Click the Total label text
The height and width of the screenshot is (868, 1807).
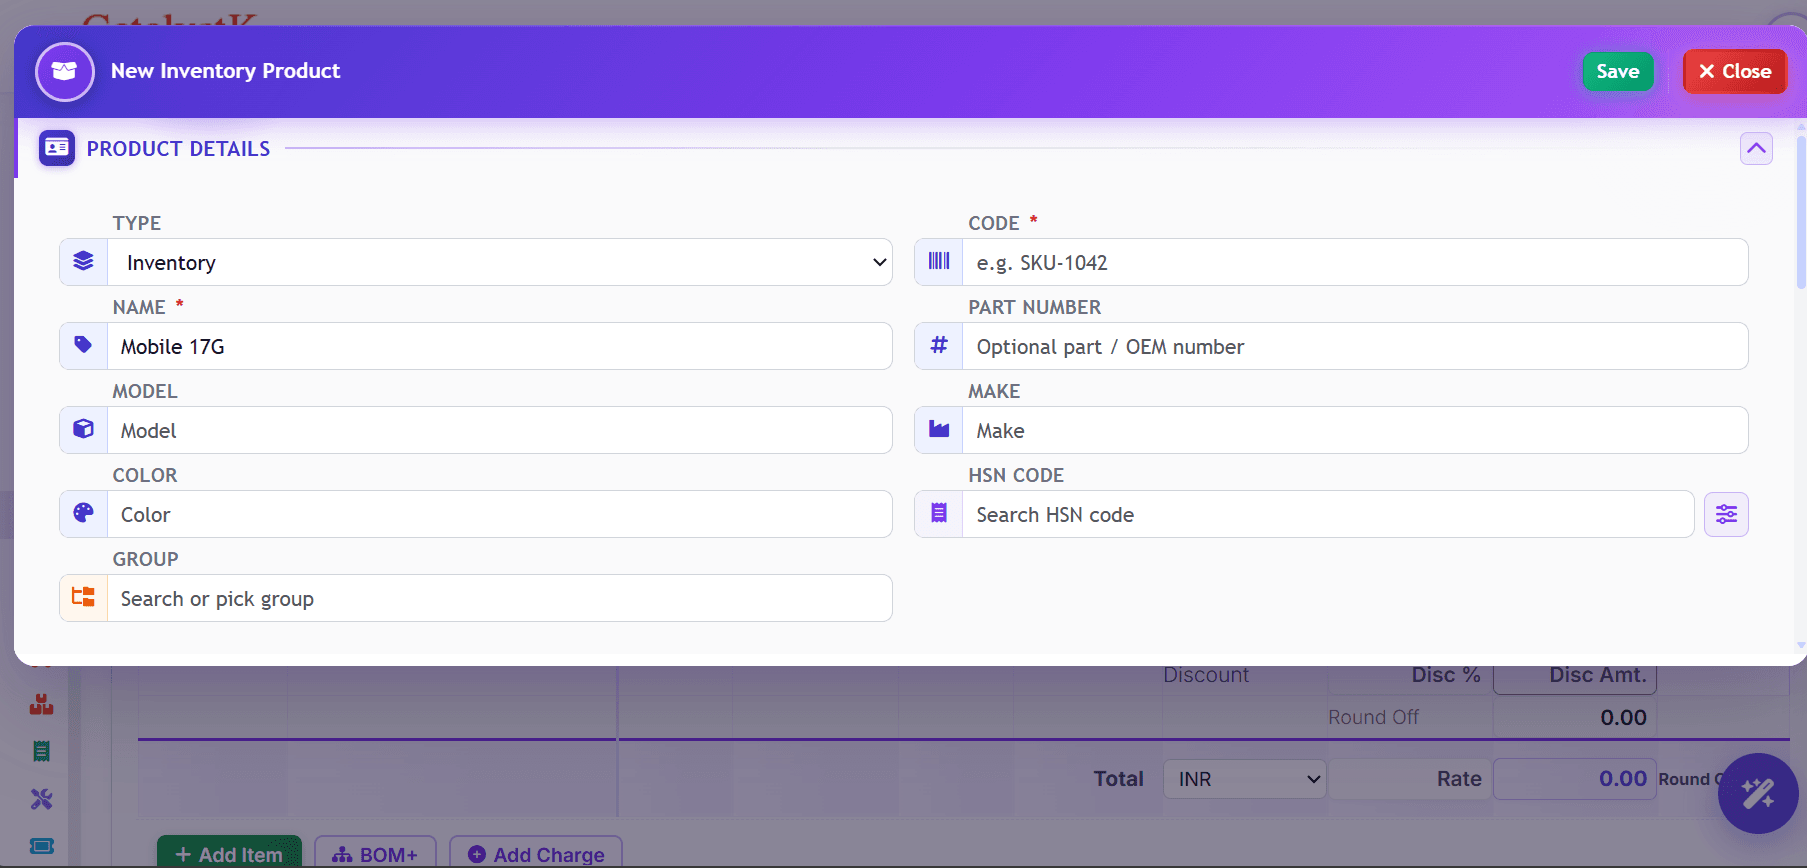1118,779
